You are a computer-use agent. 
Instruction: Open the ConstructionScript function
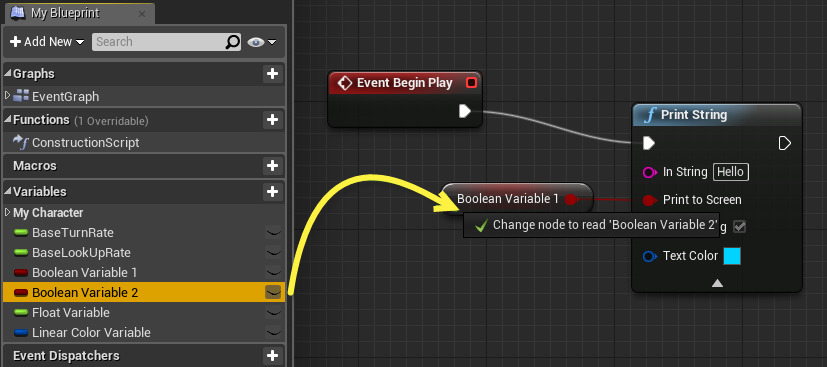pyautogui.click(x=85, y=142)
